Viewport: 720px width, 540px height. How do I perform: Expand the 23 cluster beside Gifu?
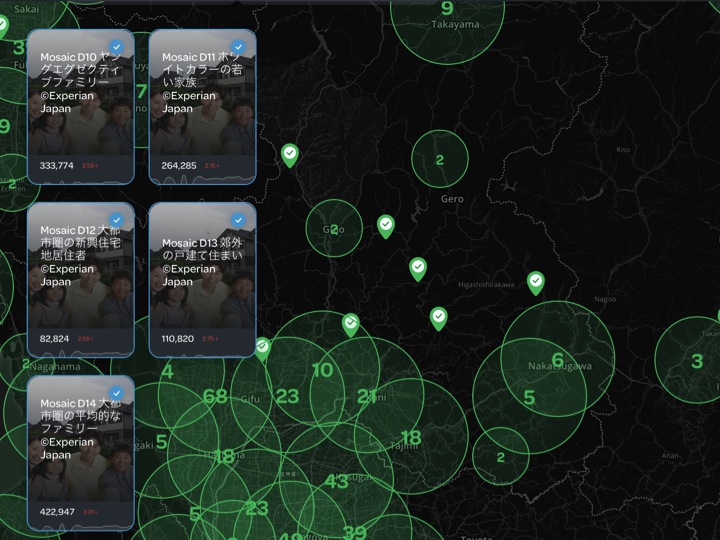click(x=287, y=396)
